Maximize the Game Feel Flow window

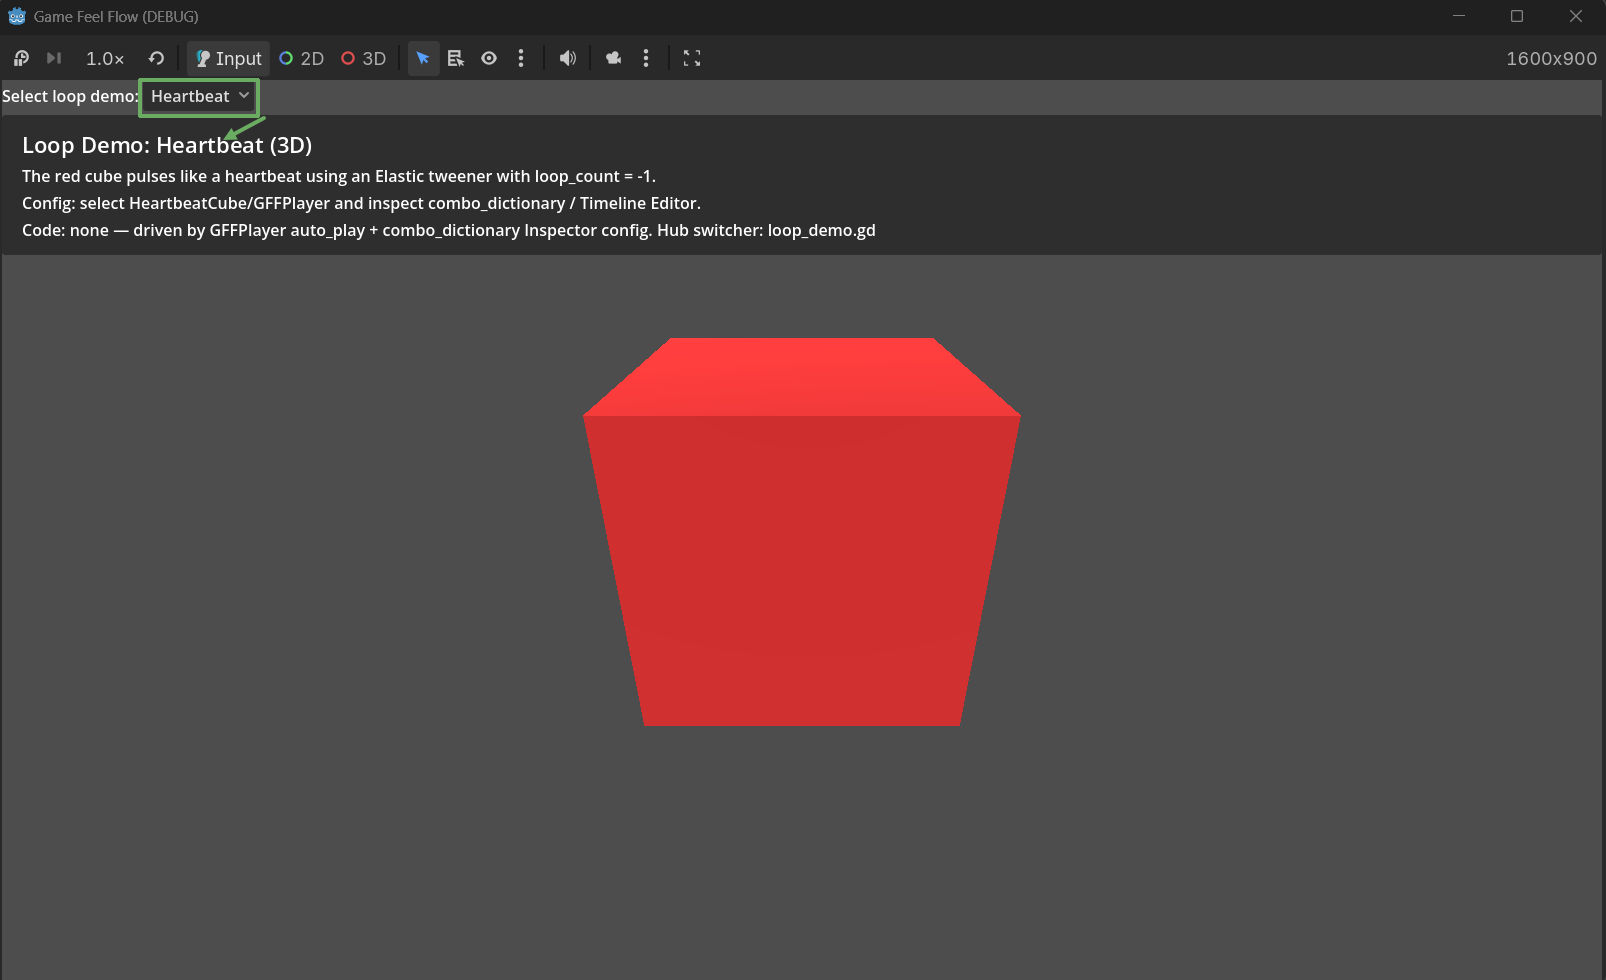pos(1517,16)
